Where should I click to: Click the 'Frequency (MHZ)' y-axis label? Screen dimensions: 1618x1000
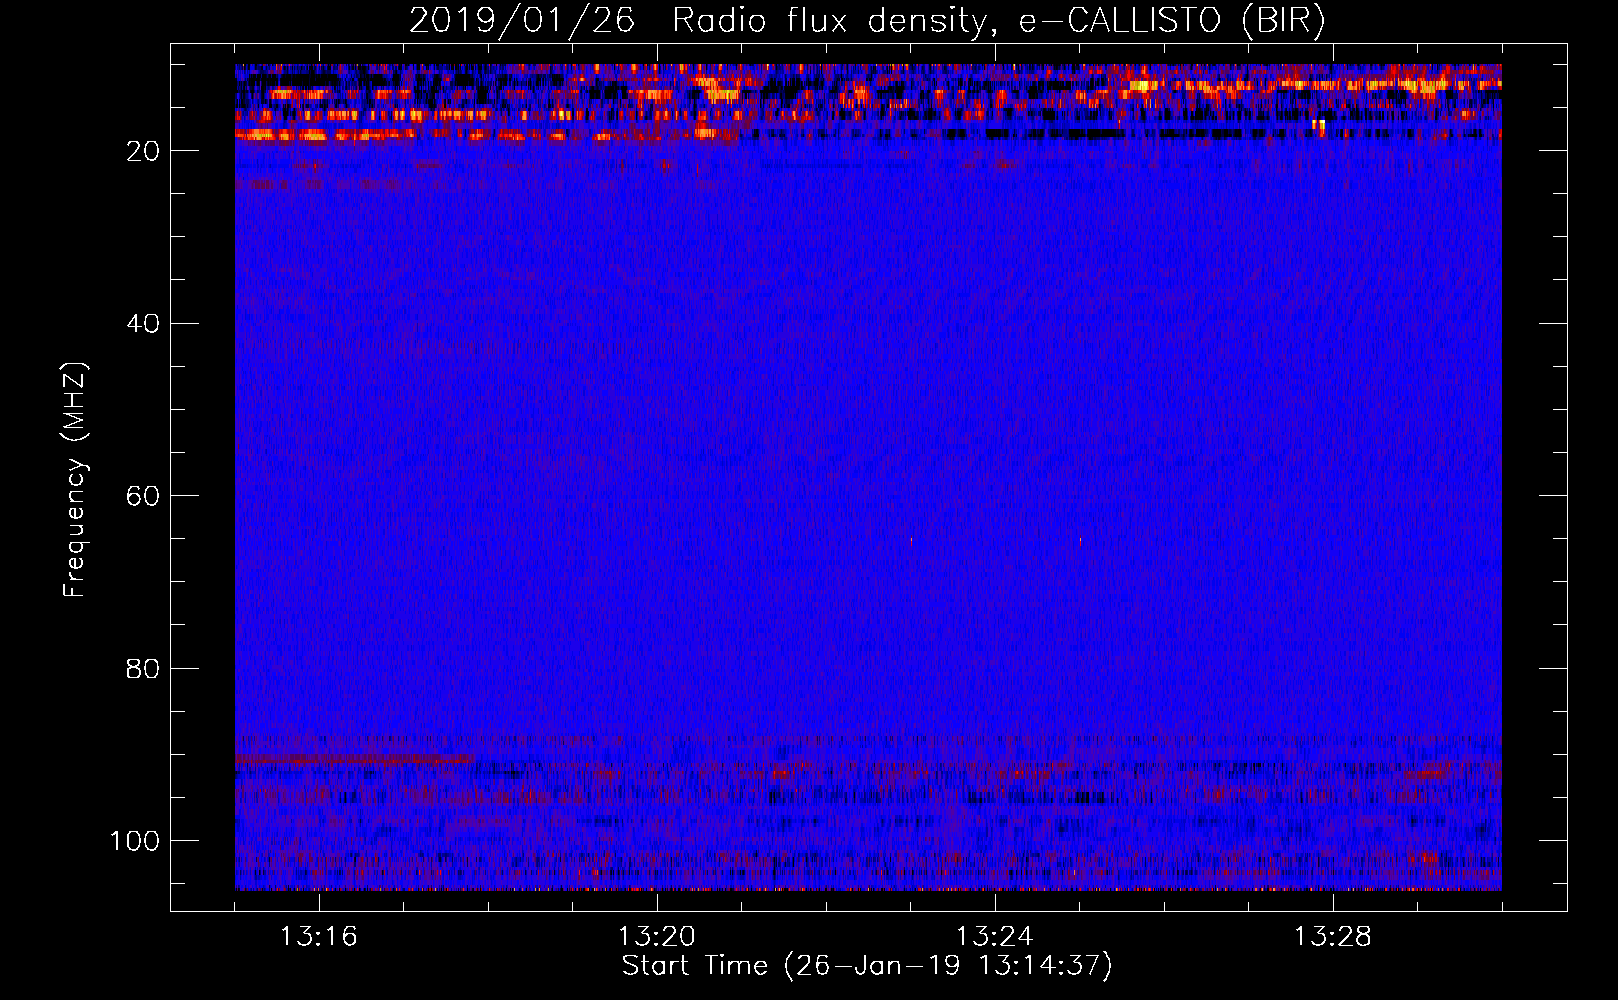click(x=74, y=479)
